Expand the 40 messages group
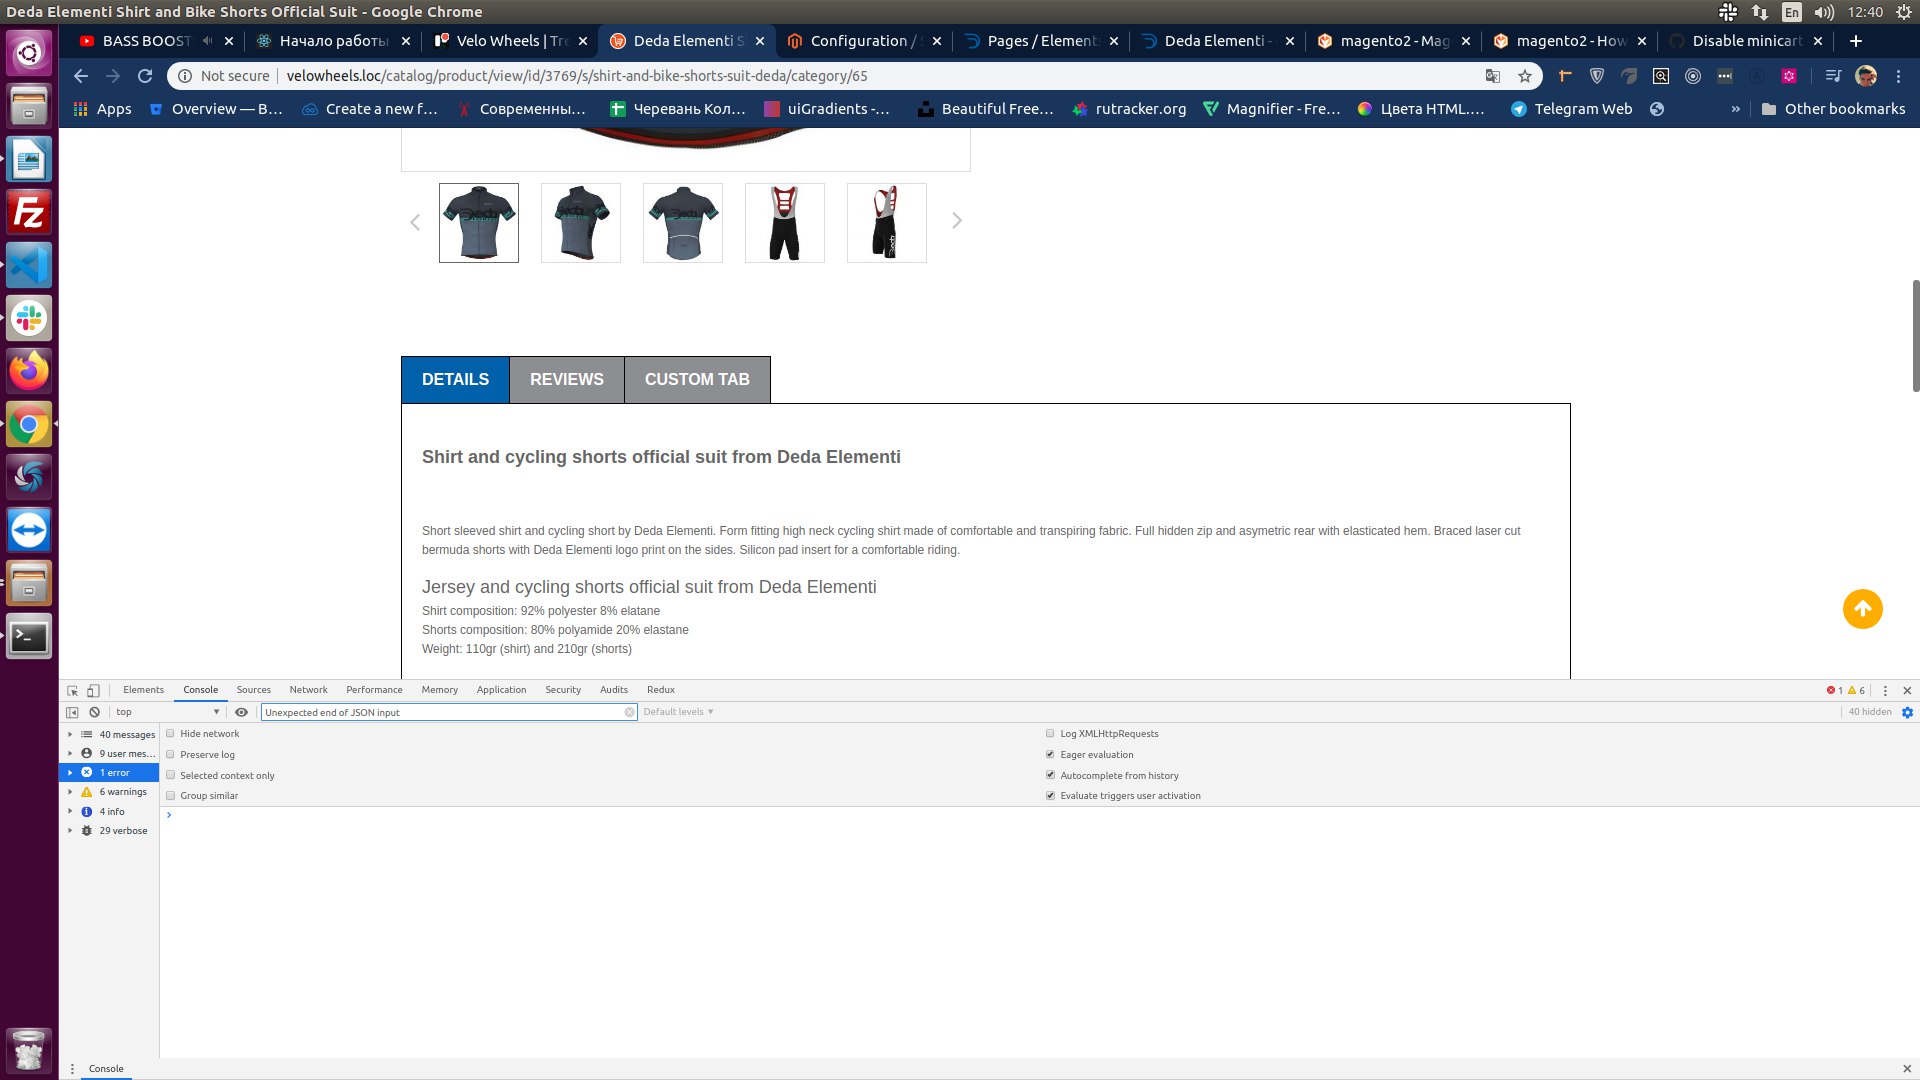The image size is (1920, 1080). [70, 734]
